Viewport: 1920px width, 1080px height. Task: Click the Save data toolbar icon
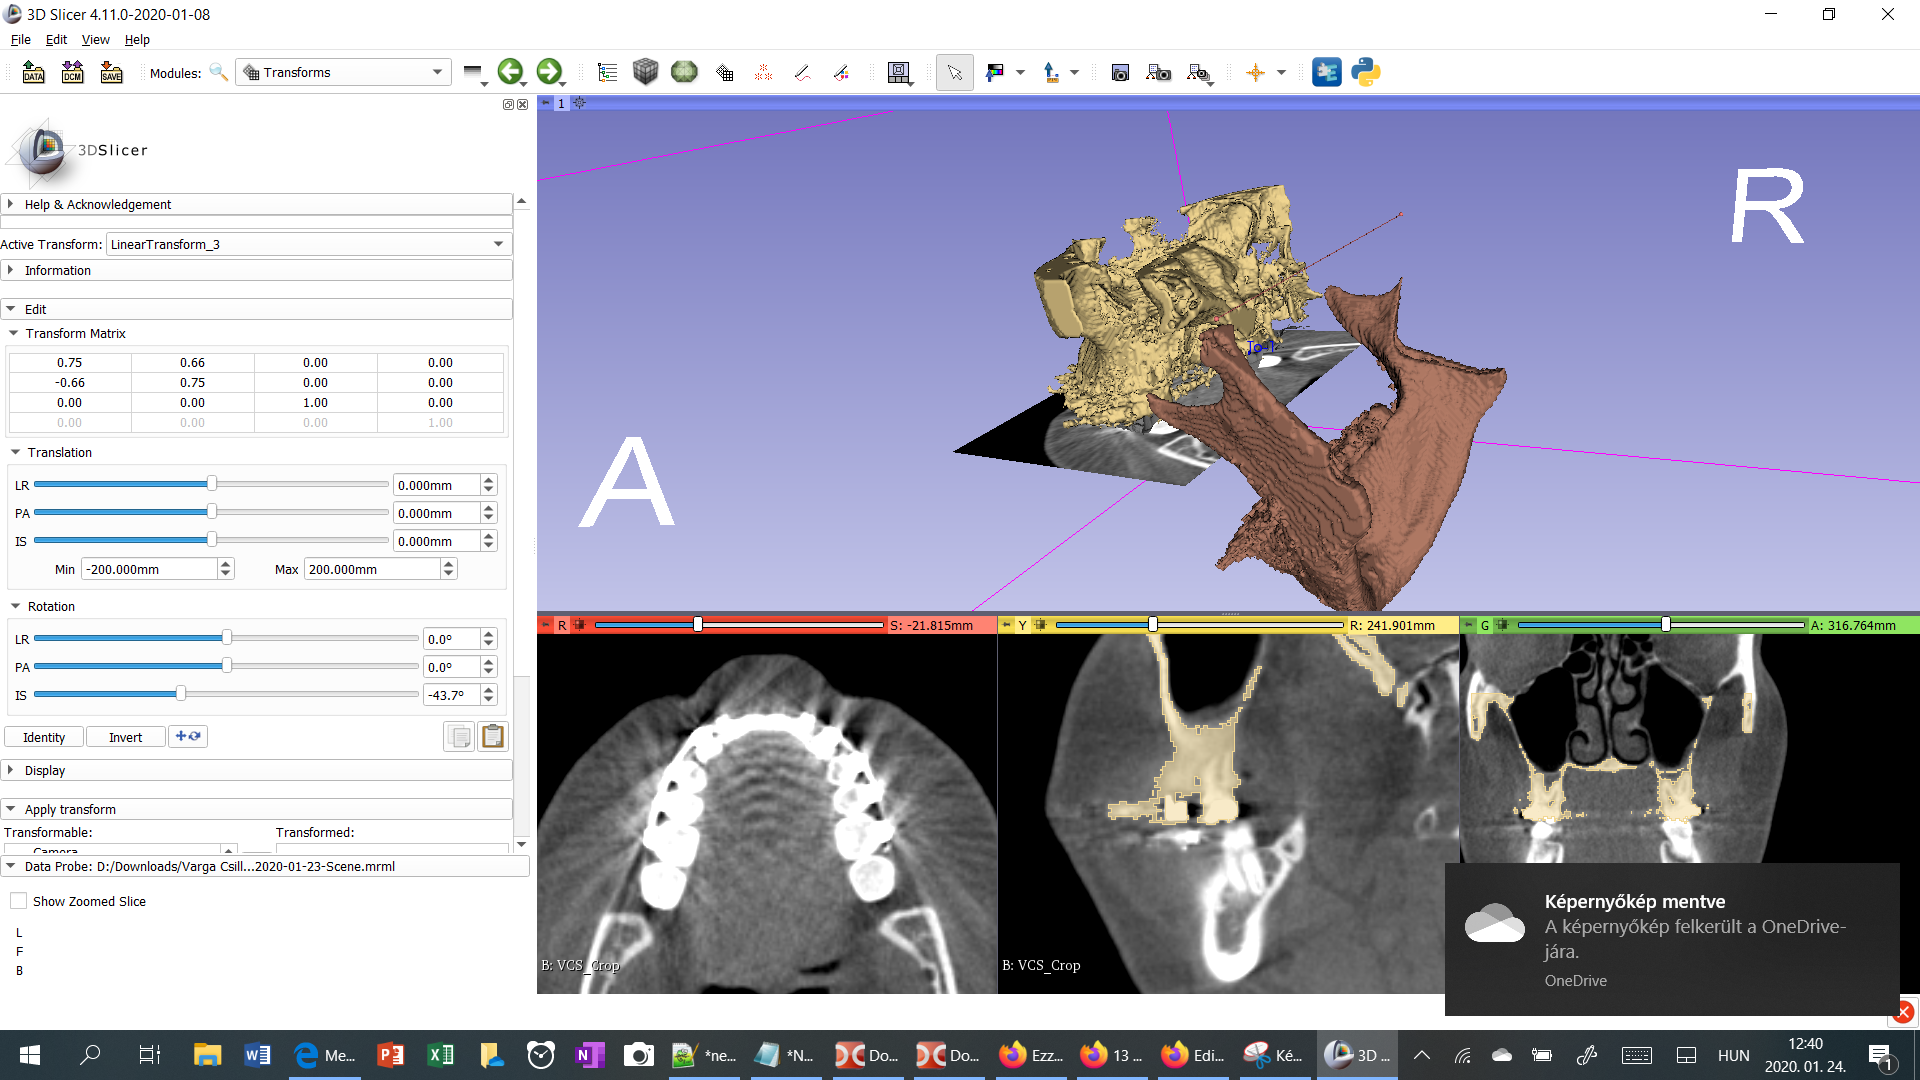[x=111, y=72]
